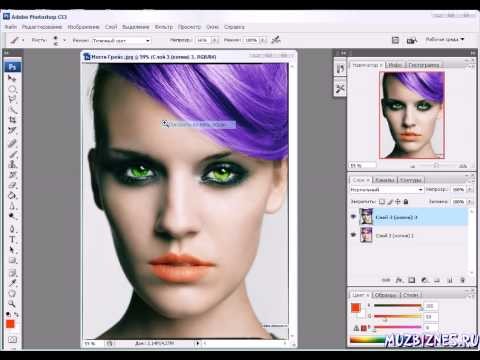Open the layer blend mode dropdown
This screenshot has width=480, height=360.
[x=386, y=189]
